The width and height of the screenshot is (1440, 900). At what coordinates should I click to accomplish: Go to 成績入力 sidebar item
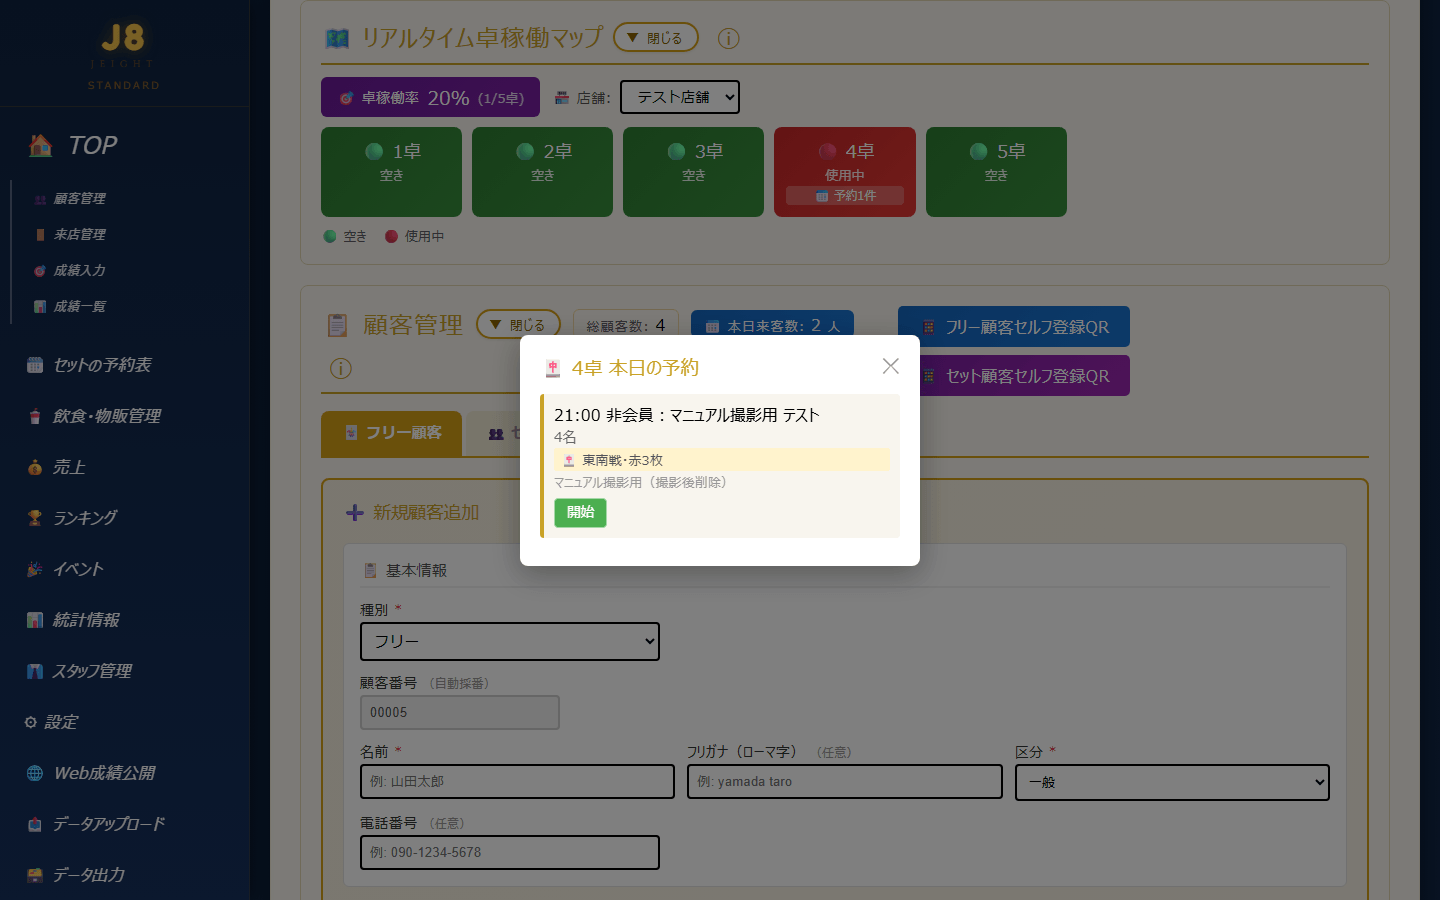click(x=79, y=271)
